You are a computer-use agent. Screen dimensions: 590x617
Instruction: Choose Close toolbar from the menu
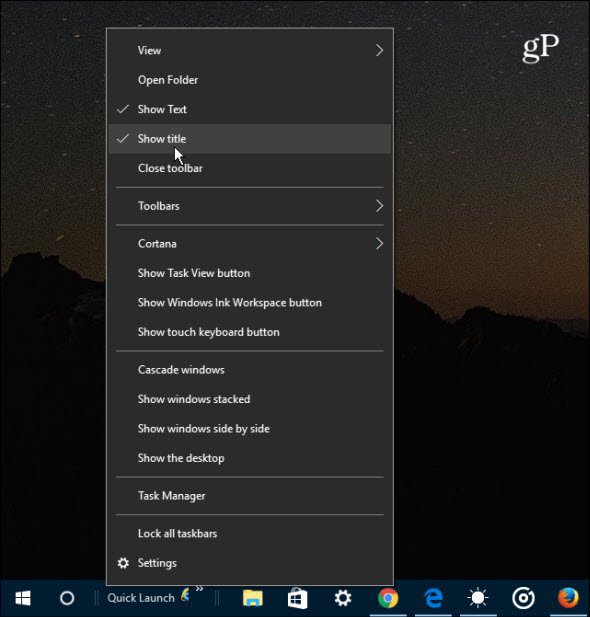click(x=250, y=168)
